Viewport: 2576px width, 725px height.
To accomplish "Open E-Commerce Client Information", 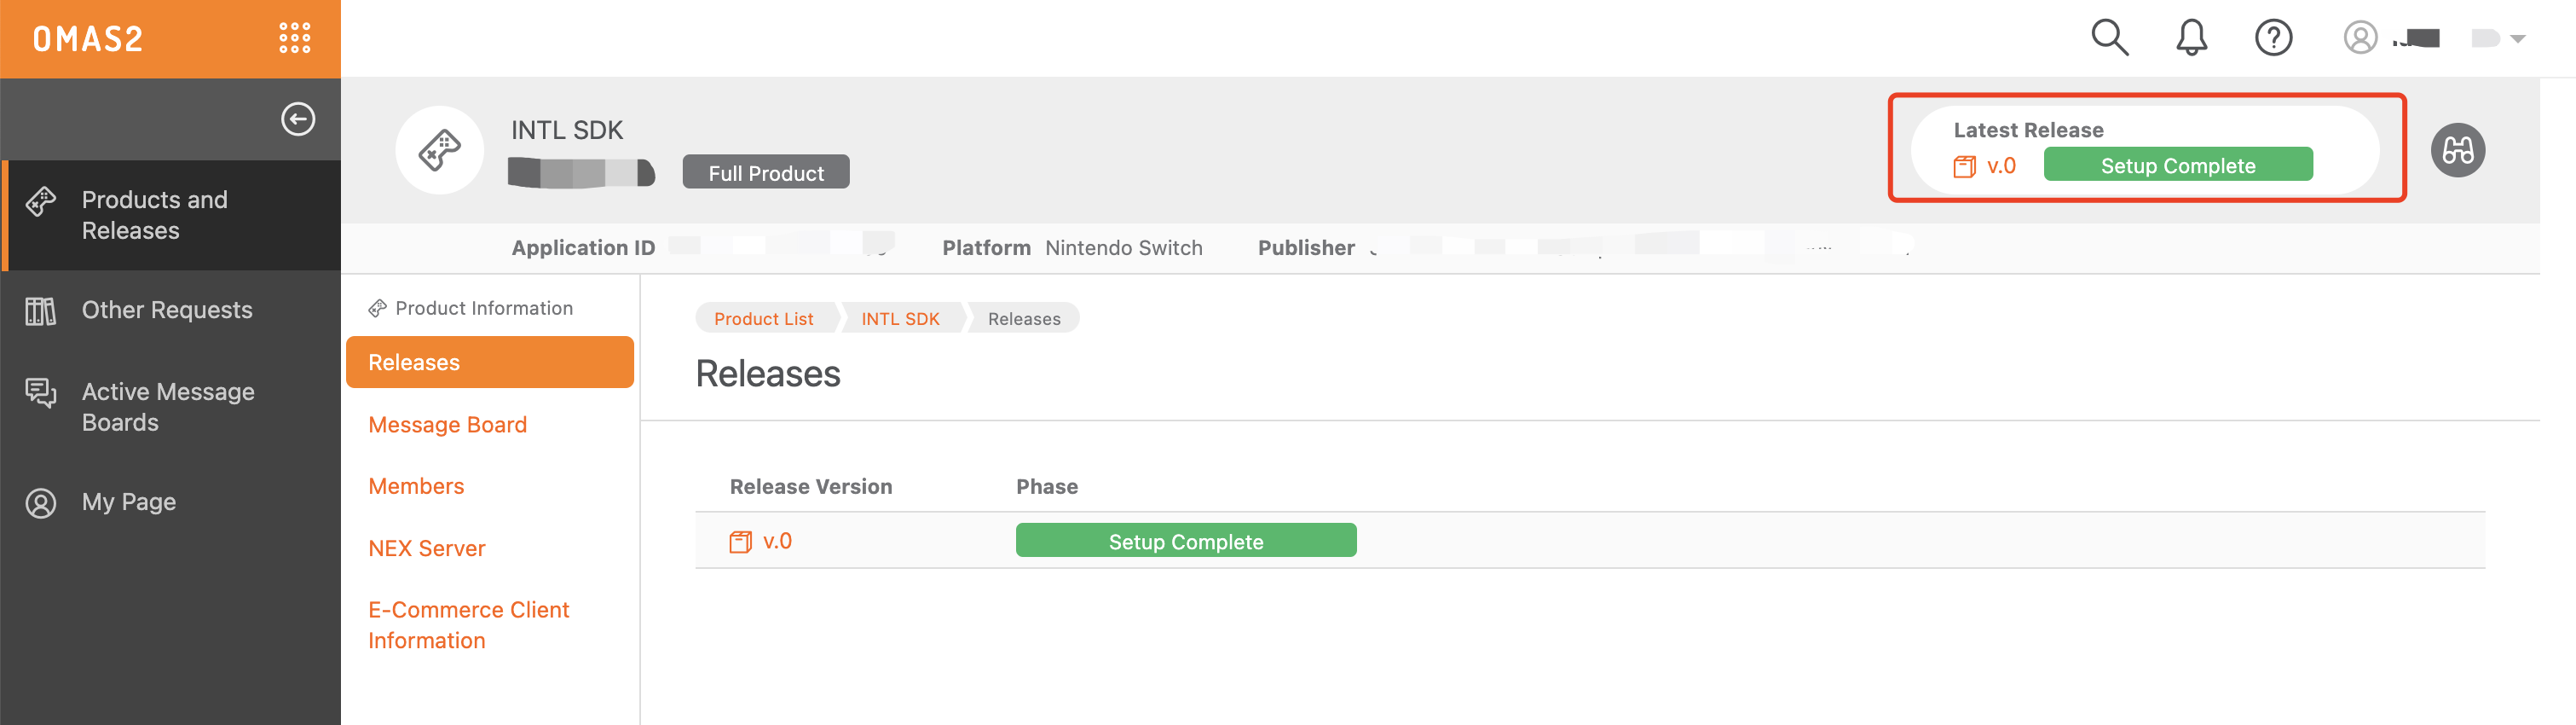I will click(x=468, y=625).
